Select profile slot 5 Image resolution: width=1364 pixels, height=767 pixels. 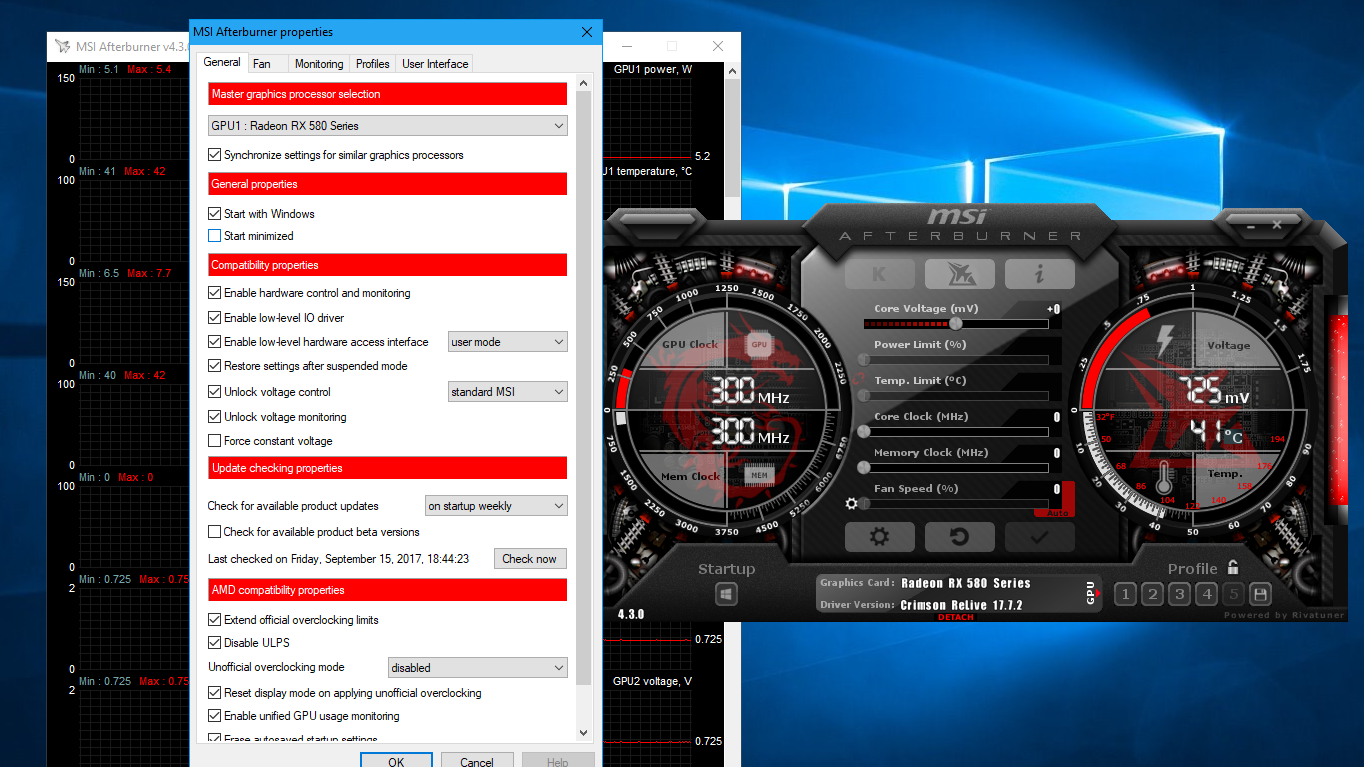(x=1233, y=595)
